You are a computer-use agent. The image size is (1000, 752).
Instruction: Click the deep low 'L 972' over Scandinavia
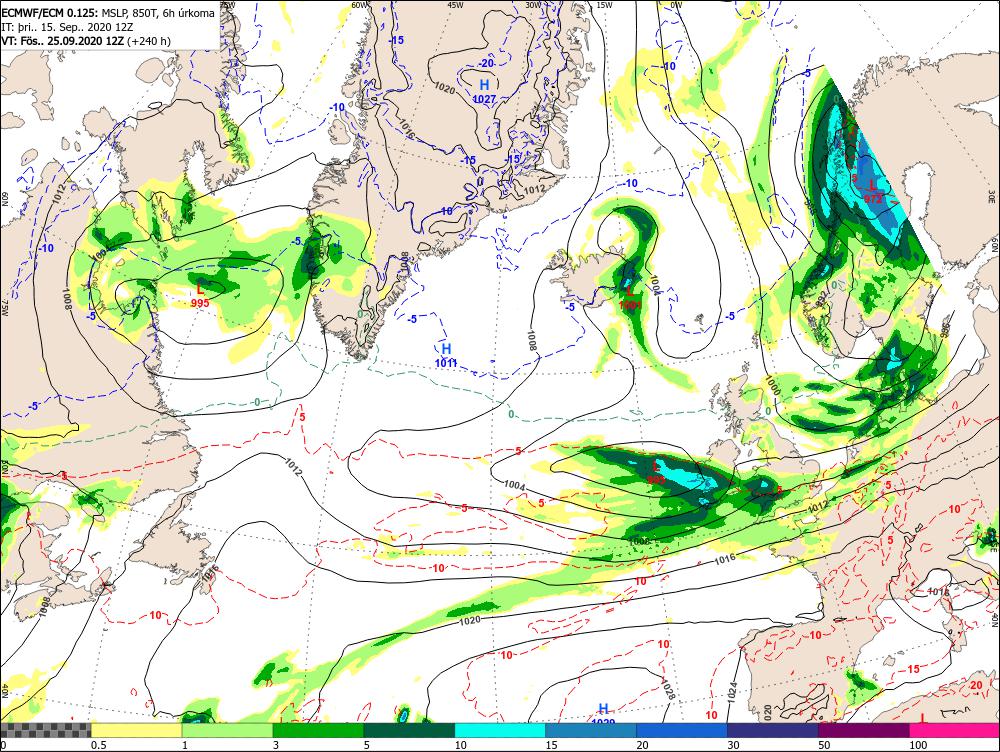[x=873, y=191]
